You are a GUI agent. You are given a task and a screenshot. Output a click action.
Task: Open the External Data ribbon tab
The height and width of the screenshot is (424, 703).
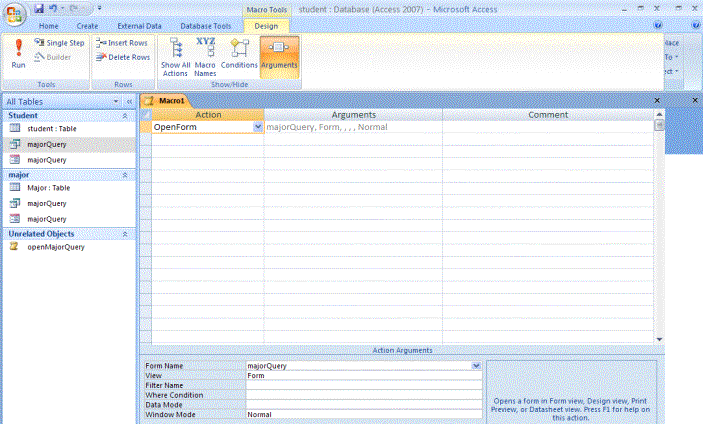tap(139, 26)
